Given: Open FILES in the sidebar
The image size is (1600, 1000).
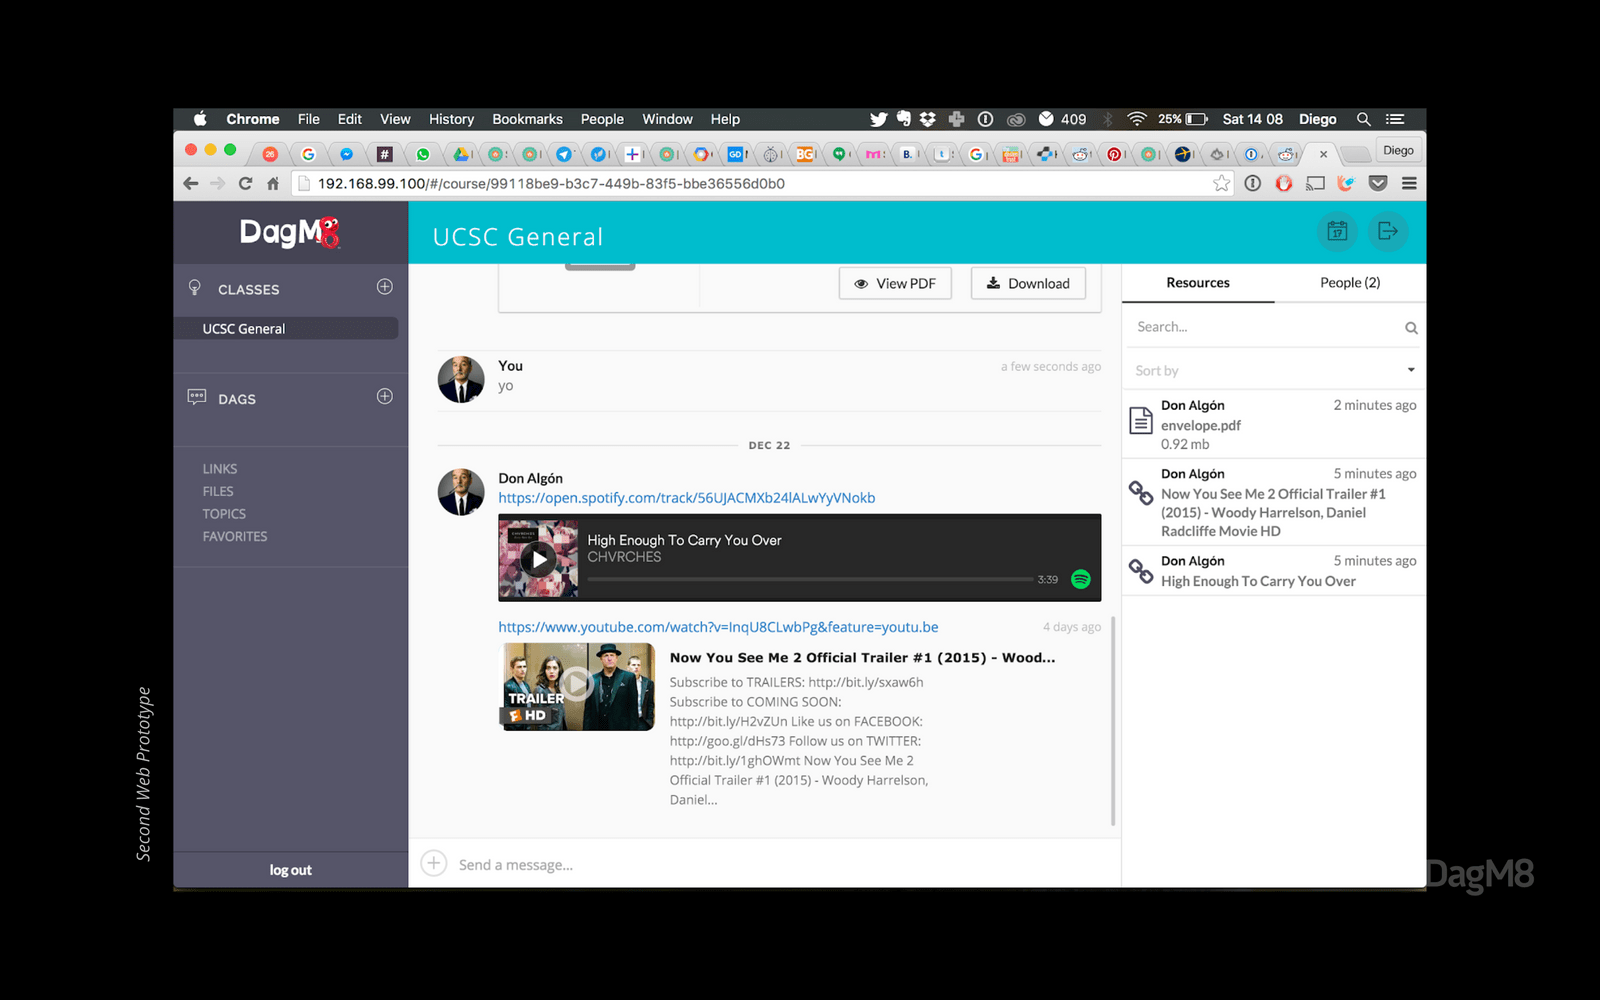Looking at the screenshot, I should point(218,491).
